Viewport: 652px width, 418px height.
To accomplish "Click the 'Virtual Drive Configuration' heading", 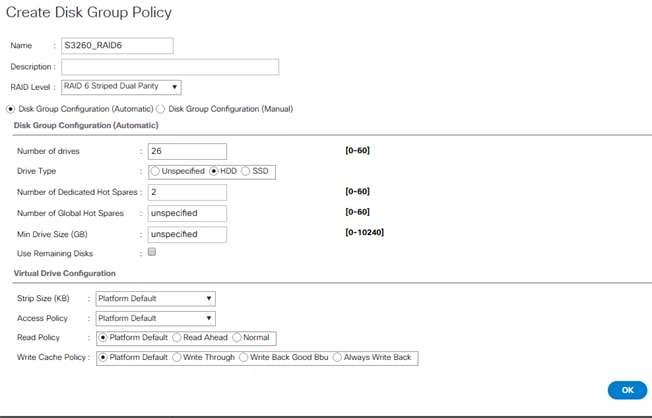I will (x=64, y=273).
